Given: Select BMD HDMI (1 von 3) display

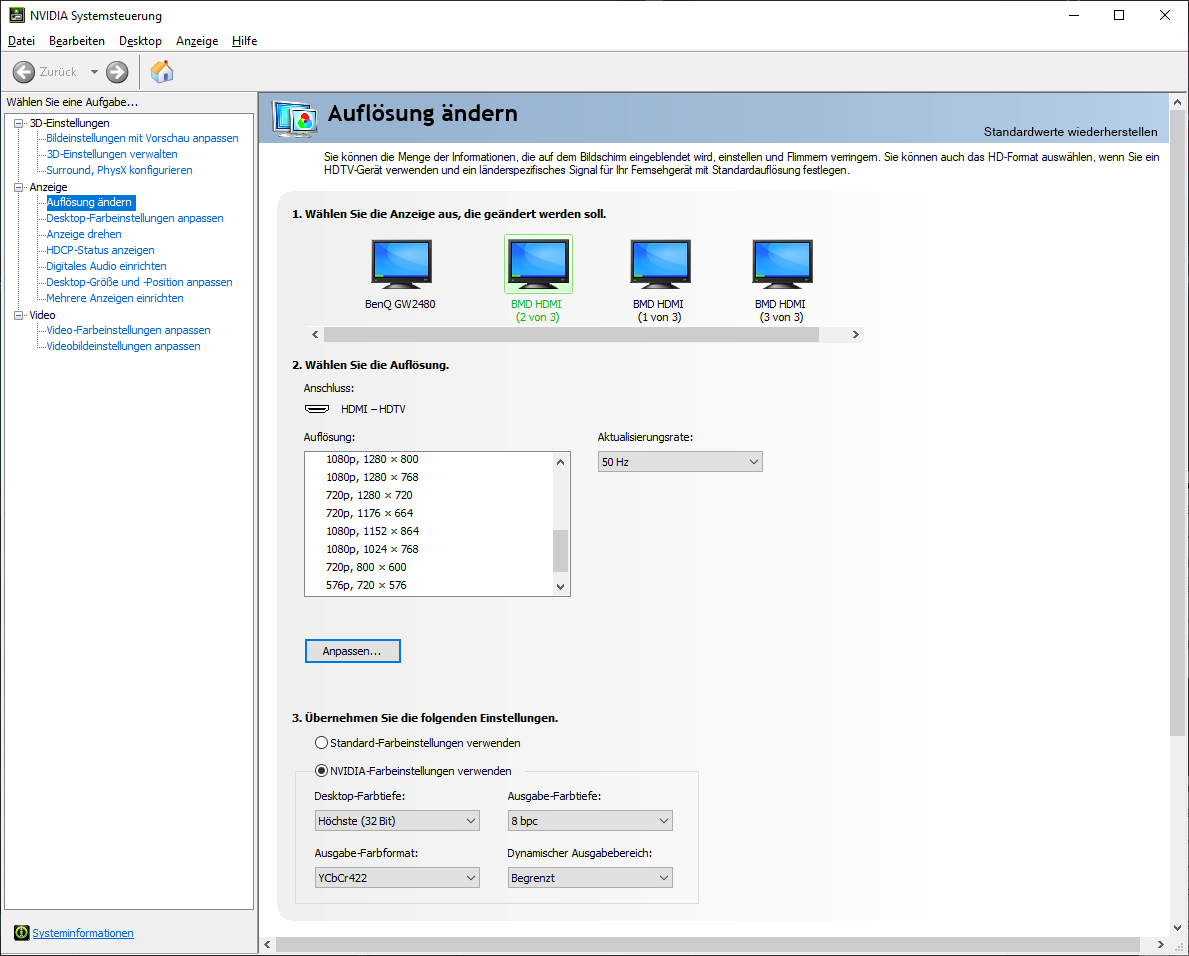Looking at the screenshot, I should click(660, 265).
